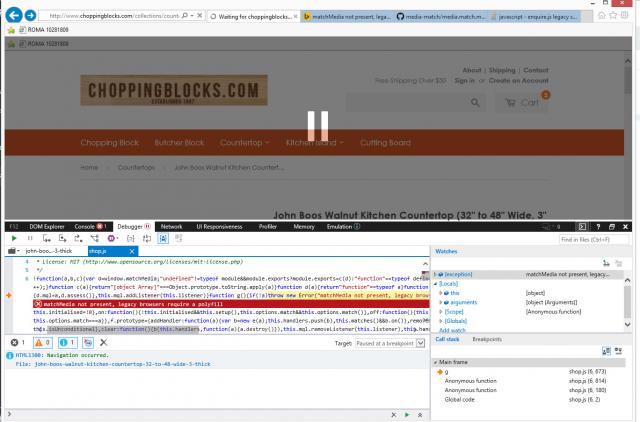Clear the console input line X

pos(393,415)
